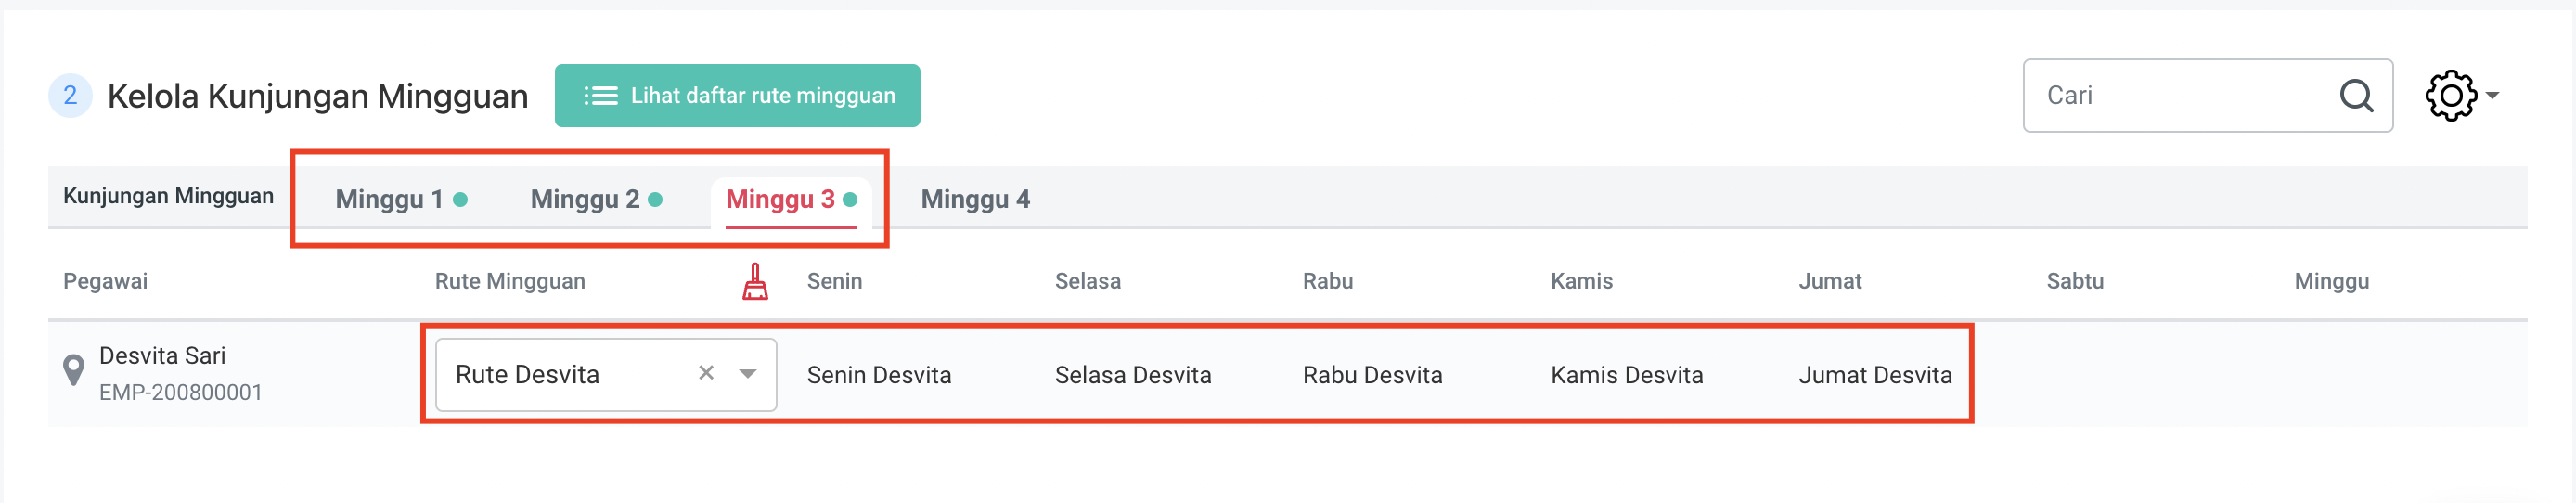Focus the Cari search field
Viewport: 2576px width, 503px height.
[x=2180, y=96]
